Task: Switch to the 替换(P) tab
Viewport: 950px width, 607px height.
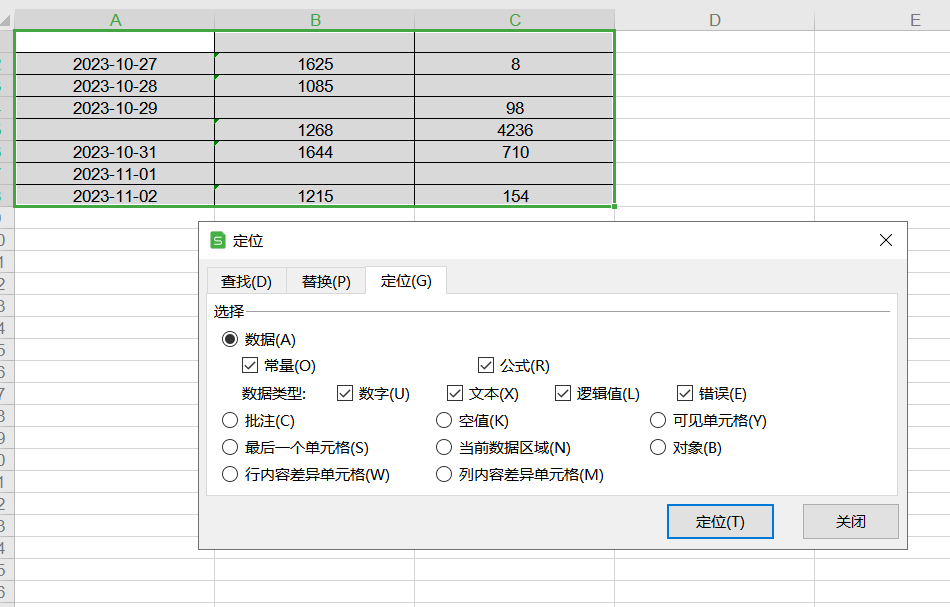Action: tap(326, 282)
